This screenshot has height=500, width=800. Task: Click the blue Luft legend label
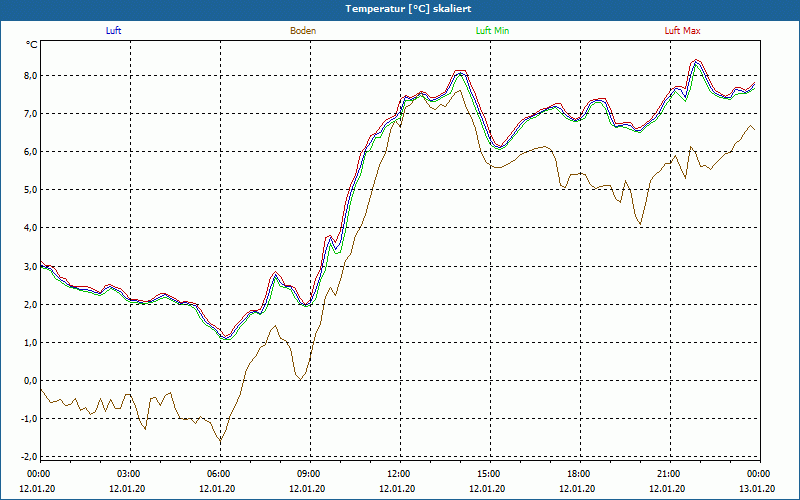[x=113, y=31]
